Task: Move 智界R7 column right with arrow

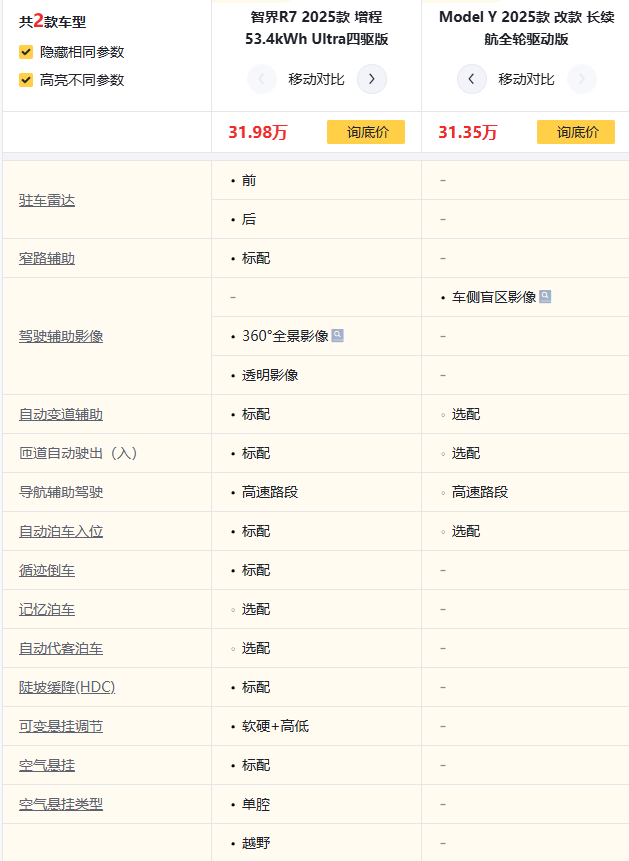Action: tap(372, 79)
